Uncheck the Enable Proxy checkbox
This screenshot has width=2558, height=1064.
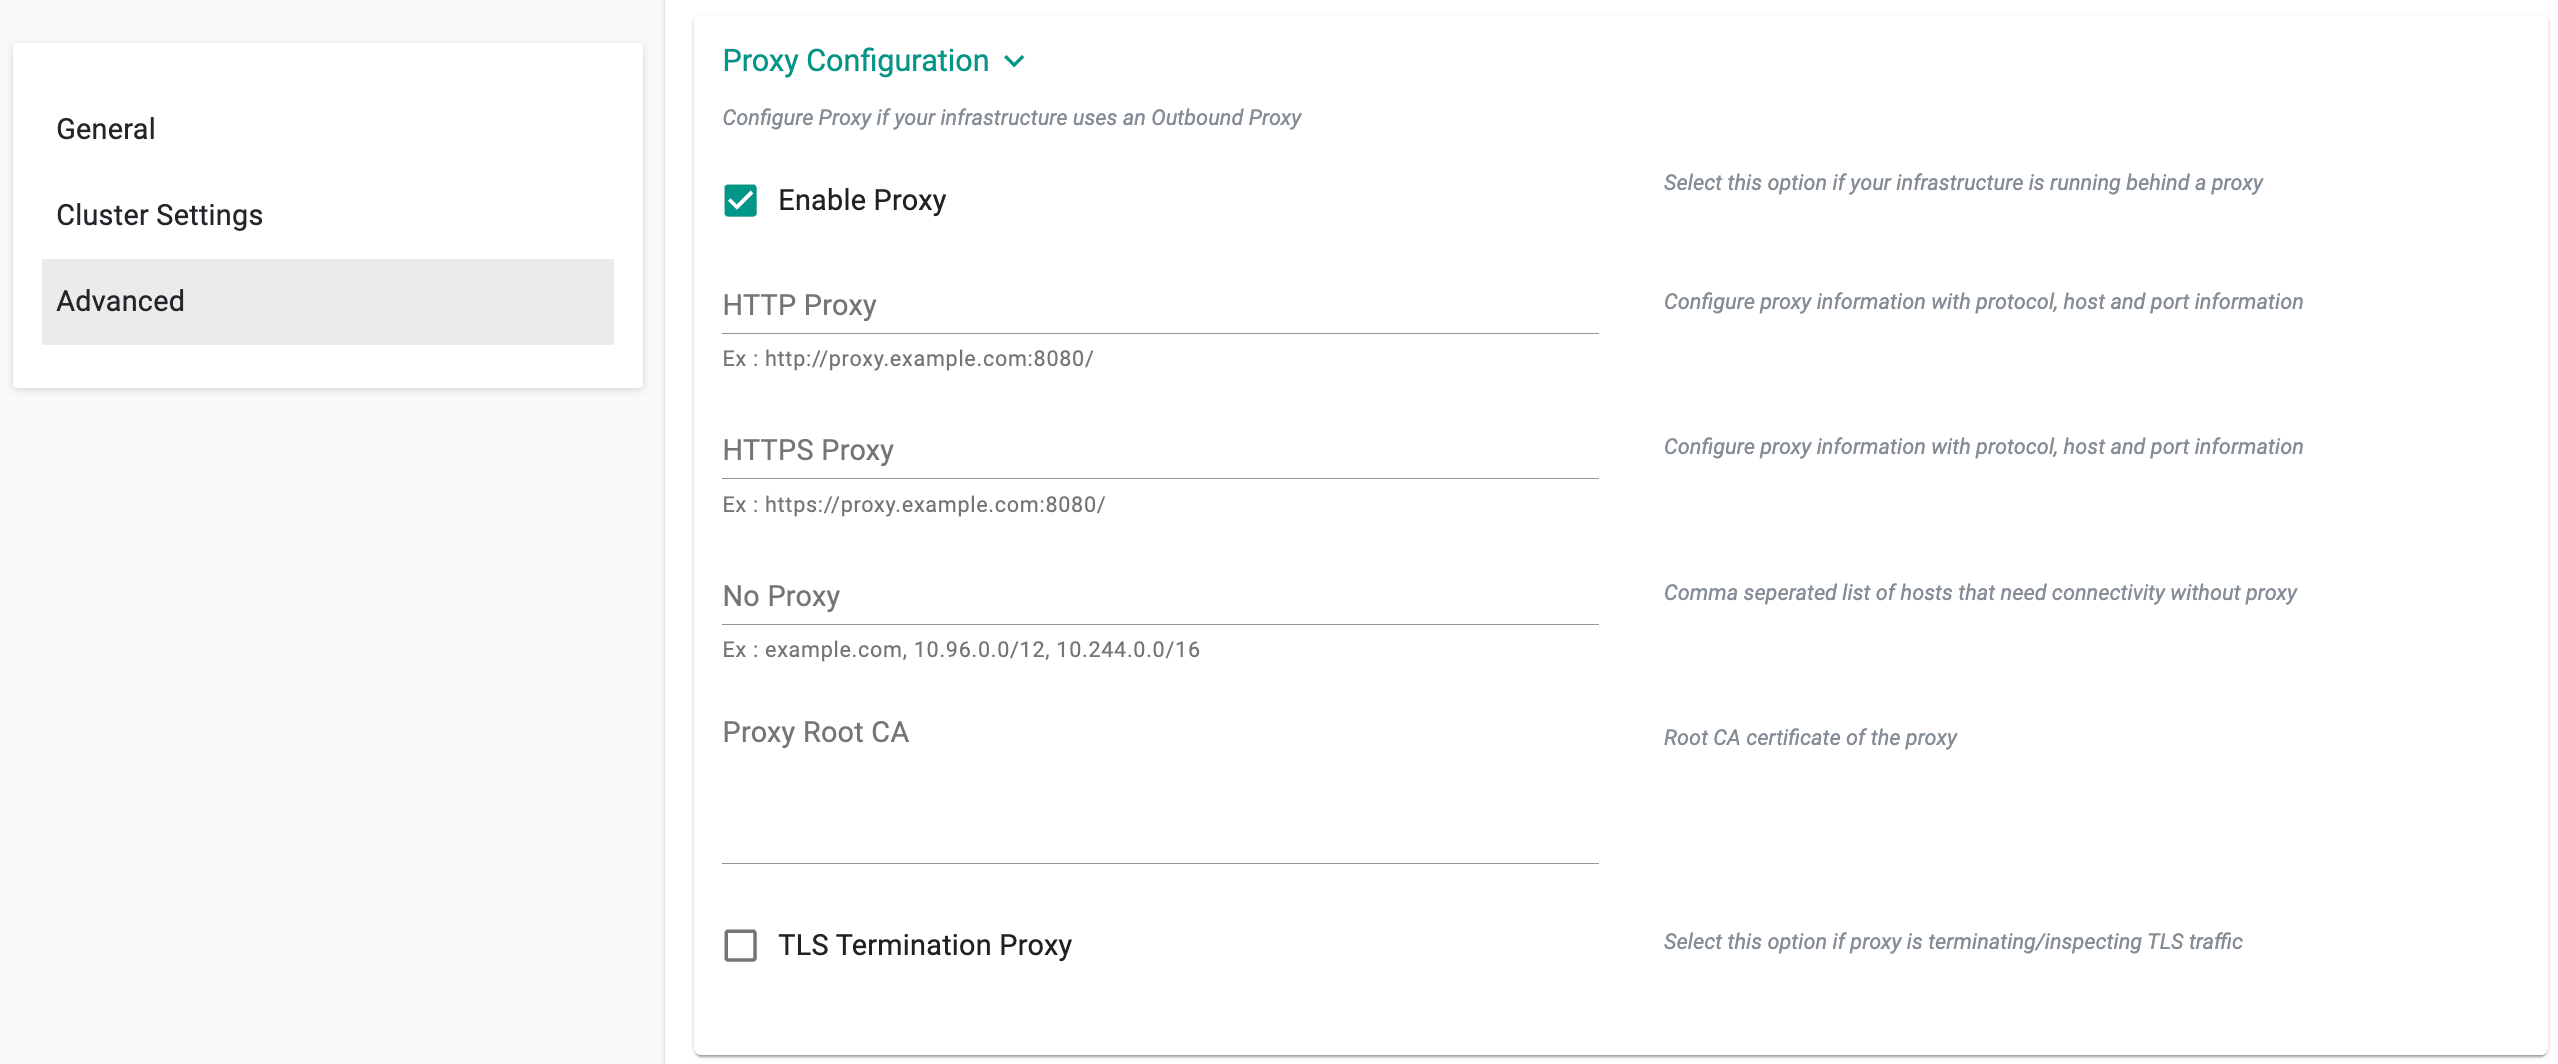coord(740,200)
